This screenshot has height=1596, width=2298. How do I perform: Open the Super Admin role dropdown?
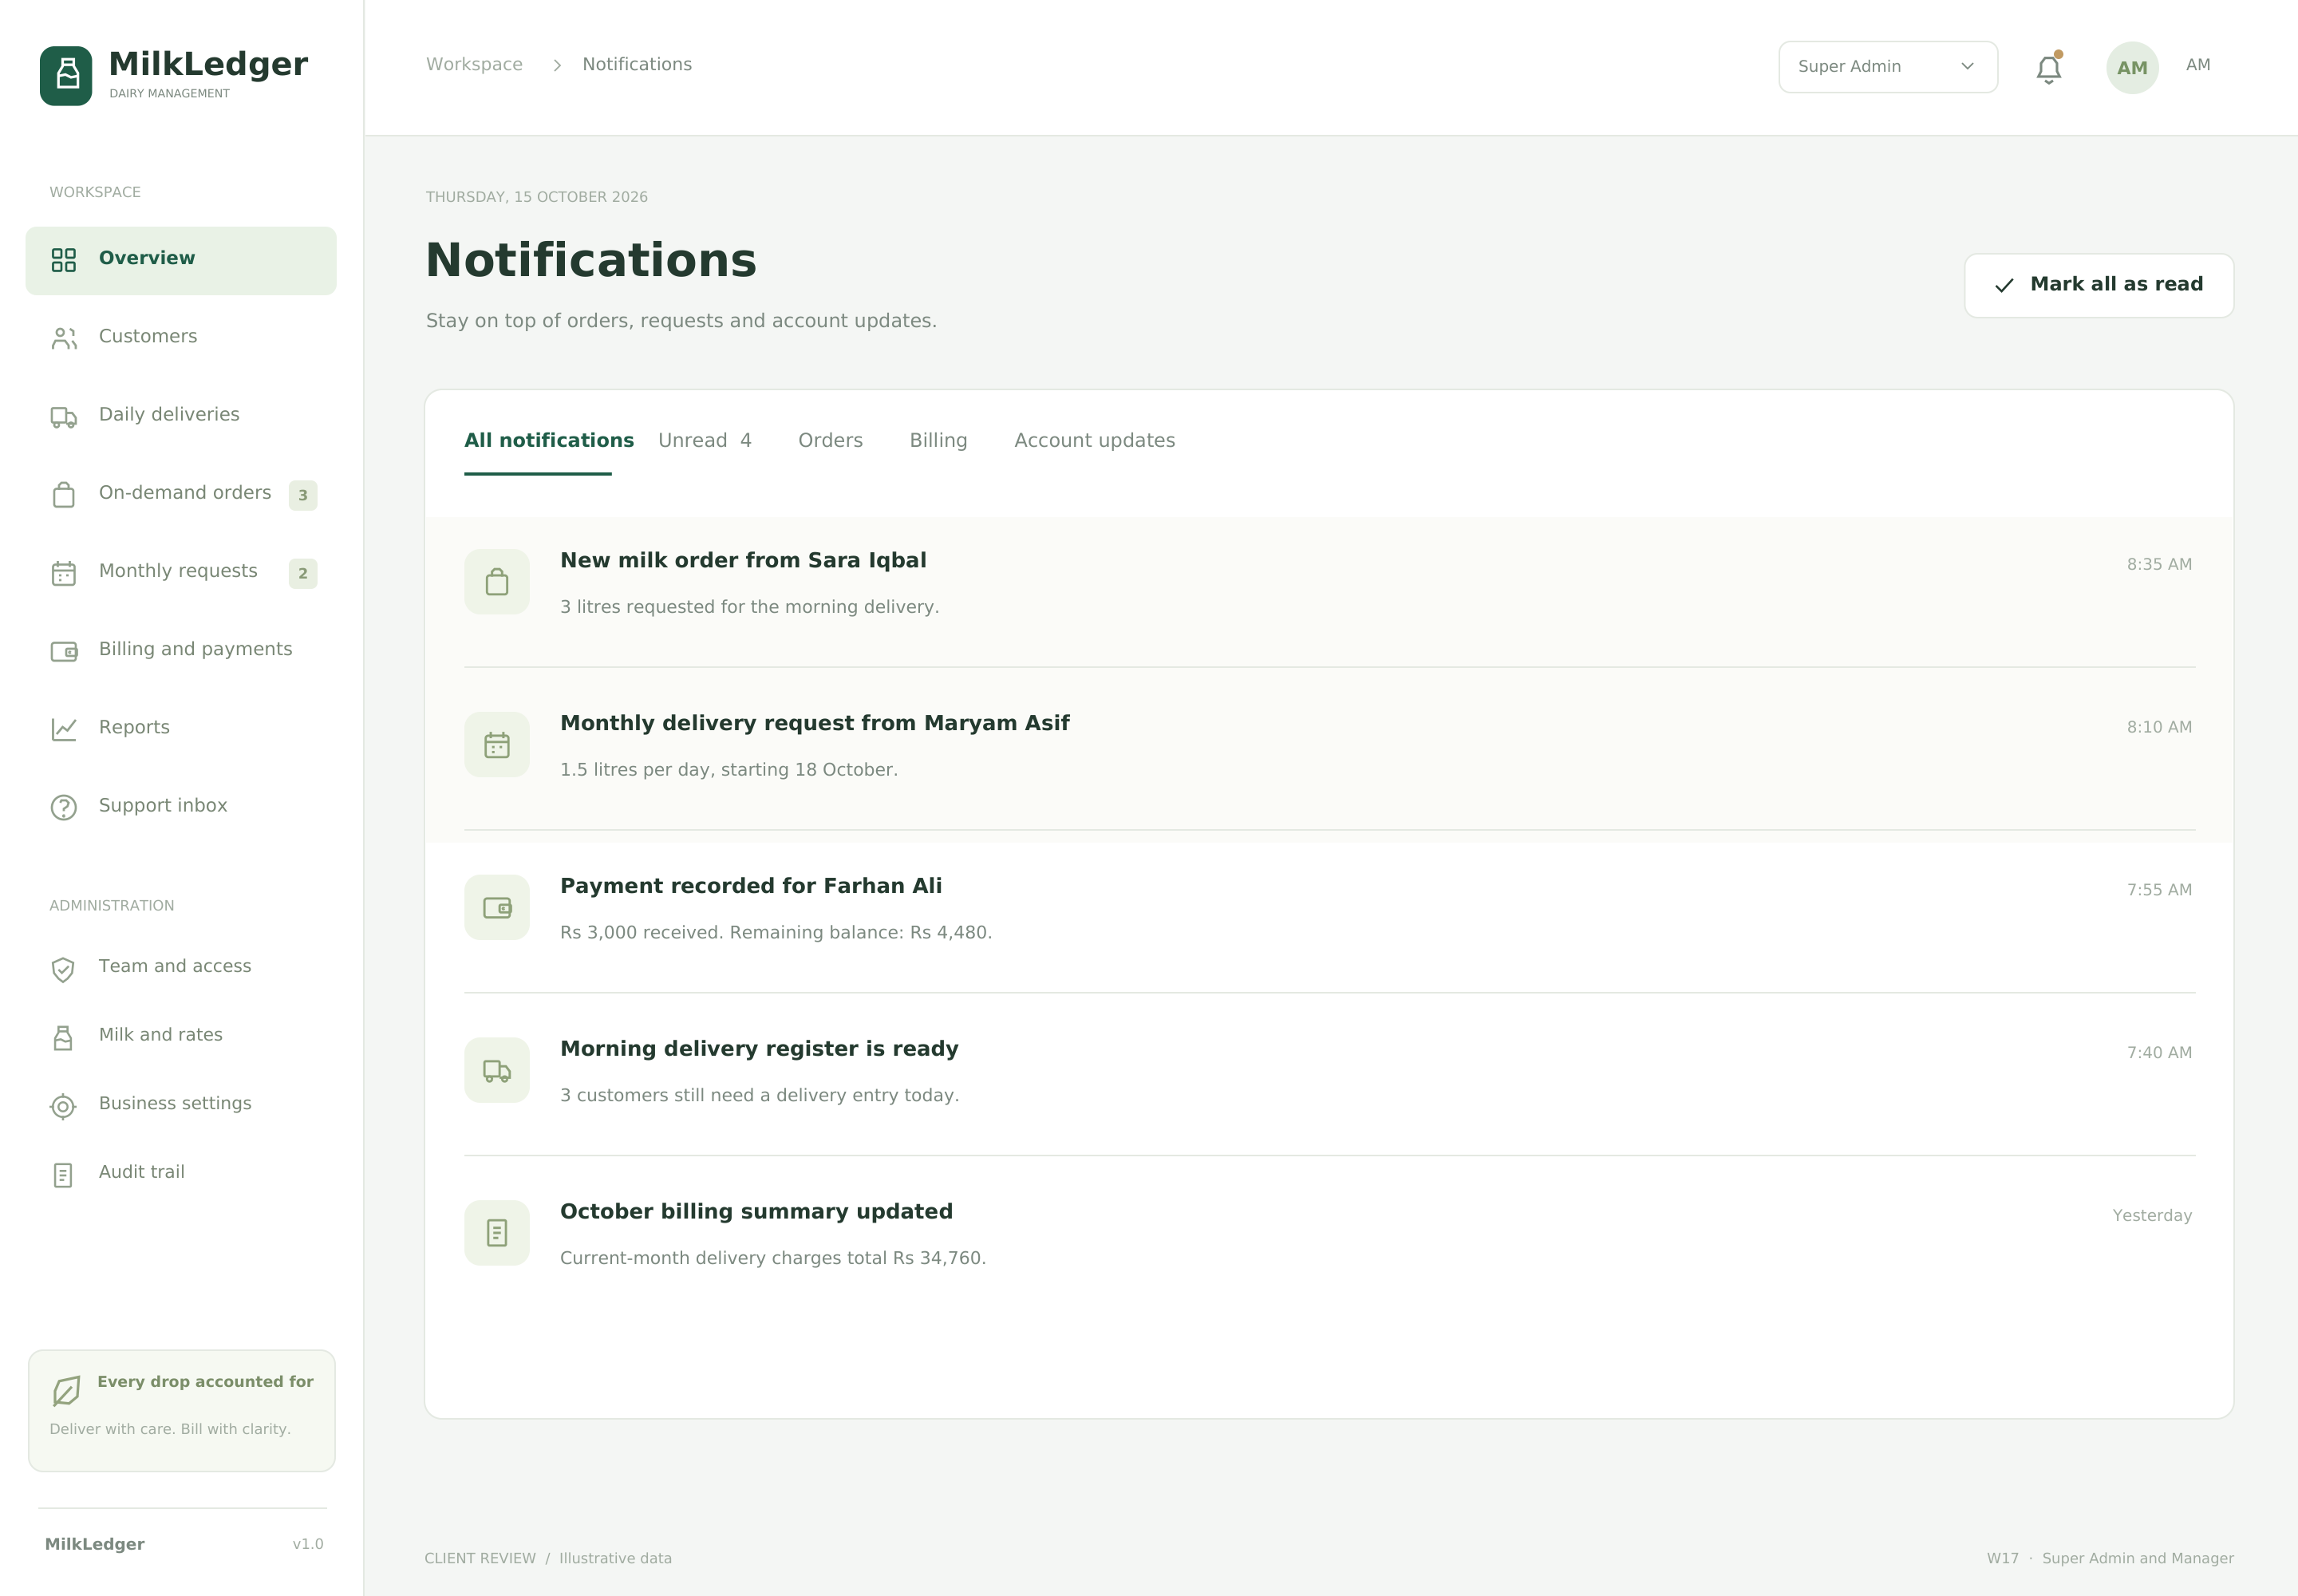click(1888, 67)
